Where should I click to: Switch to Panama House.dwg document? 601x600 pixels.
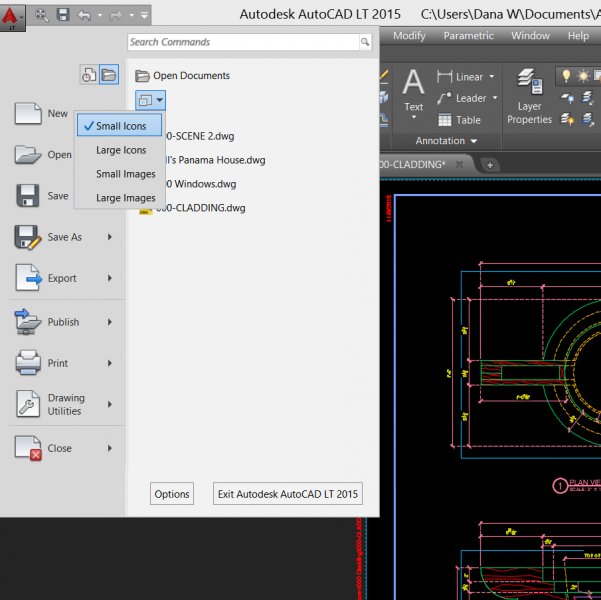point(215,160)
